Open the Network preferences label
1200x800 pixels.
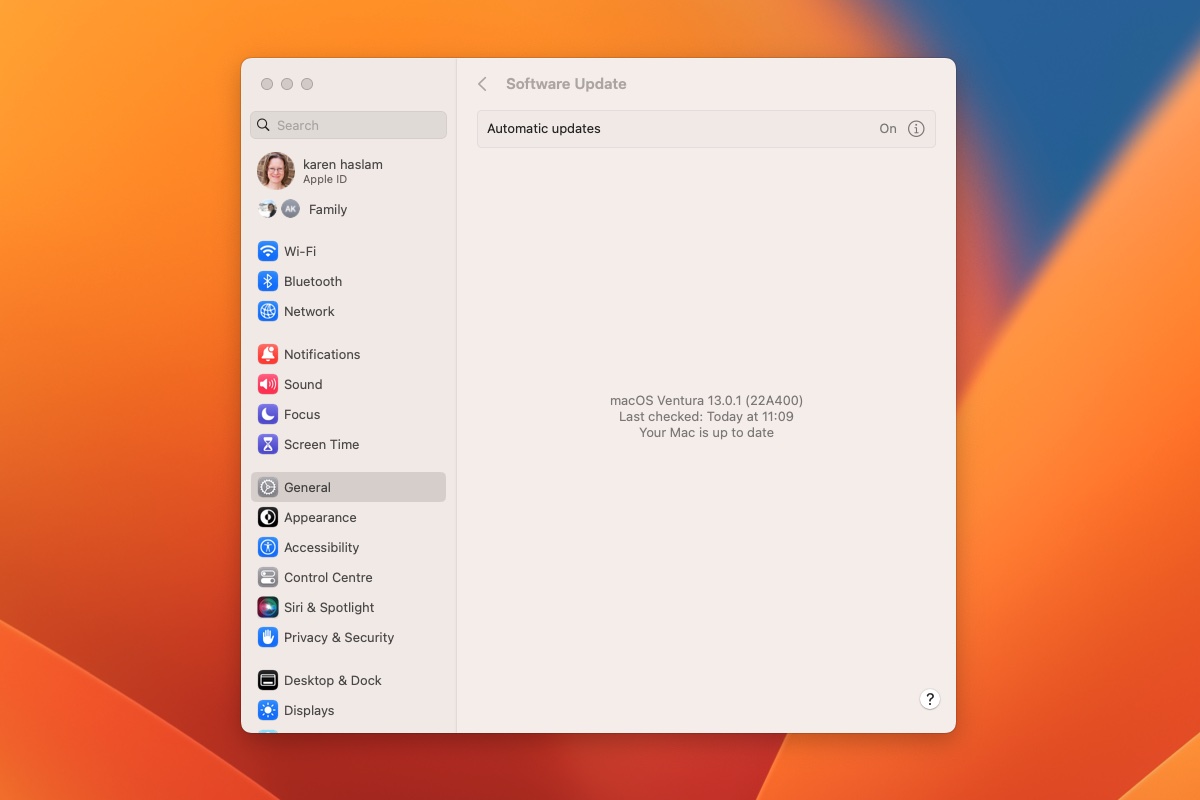tap(309, 311)
